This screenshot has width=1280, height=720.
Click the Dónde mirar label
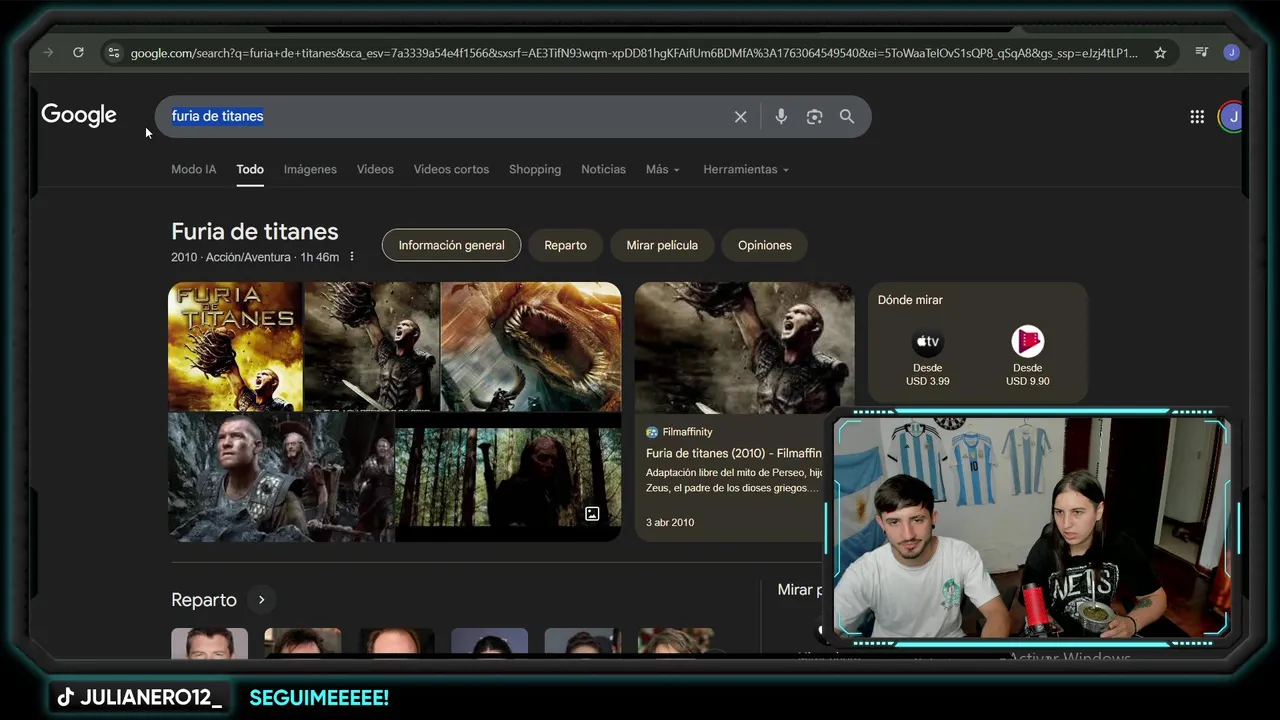pos(910,300)
